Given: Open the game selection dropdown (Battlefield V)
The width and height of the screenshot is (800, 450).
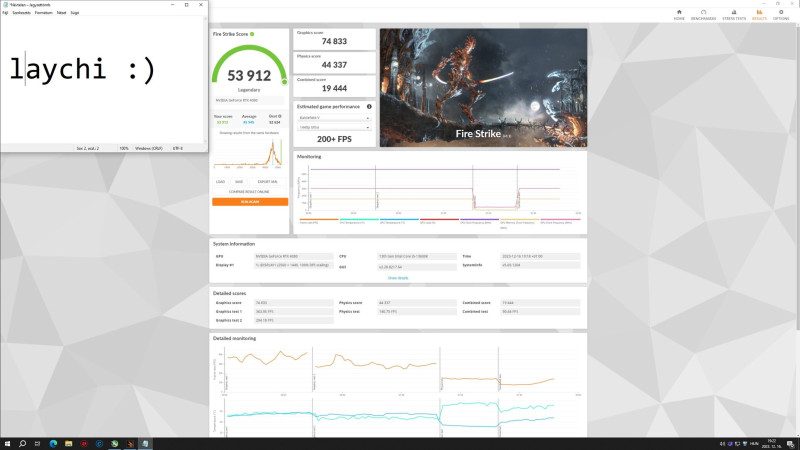Looking at the screenshot, I should (334, 118).
